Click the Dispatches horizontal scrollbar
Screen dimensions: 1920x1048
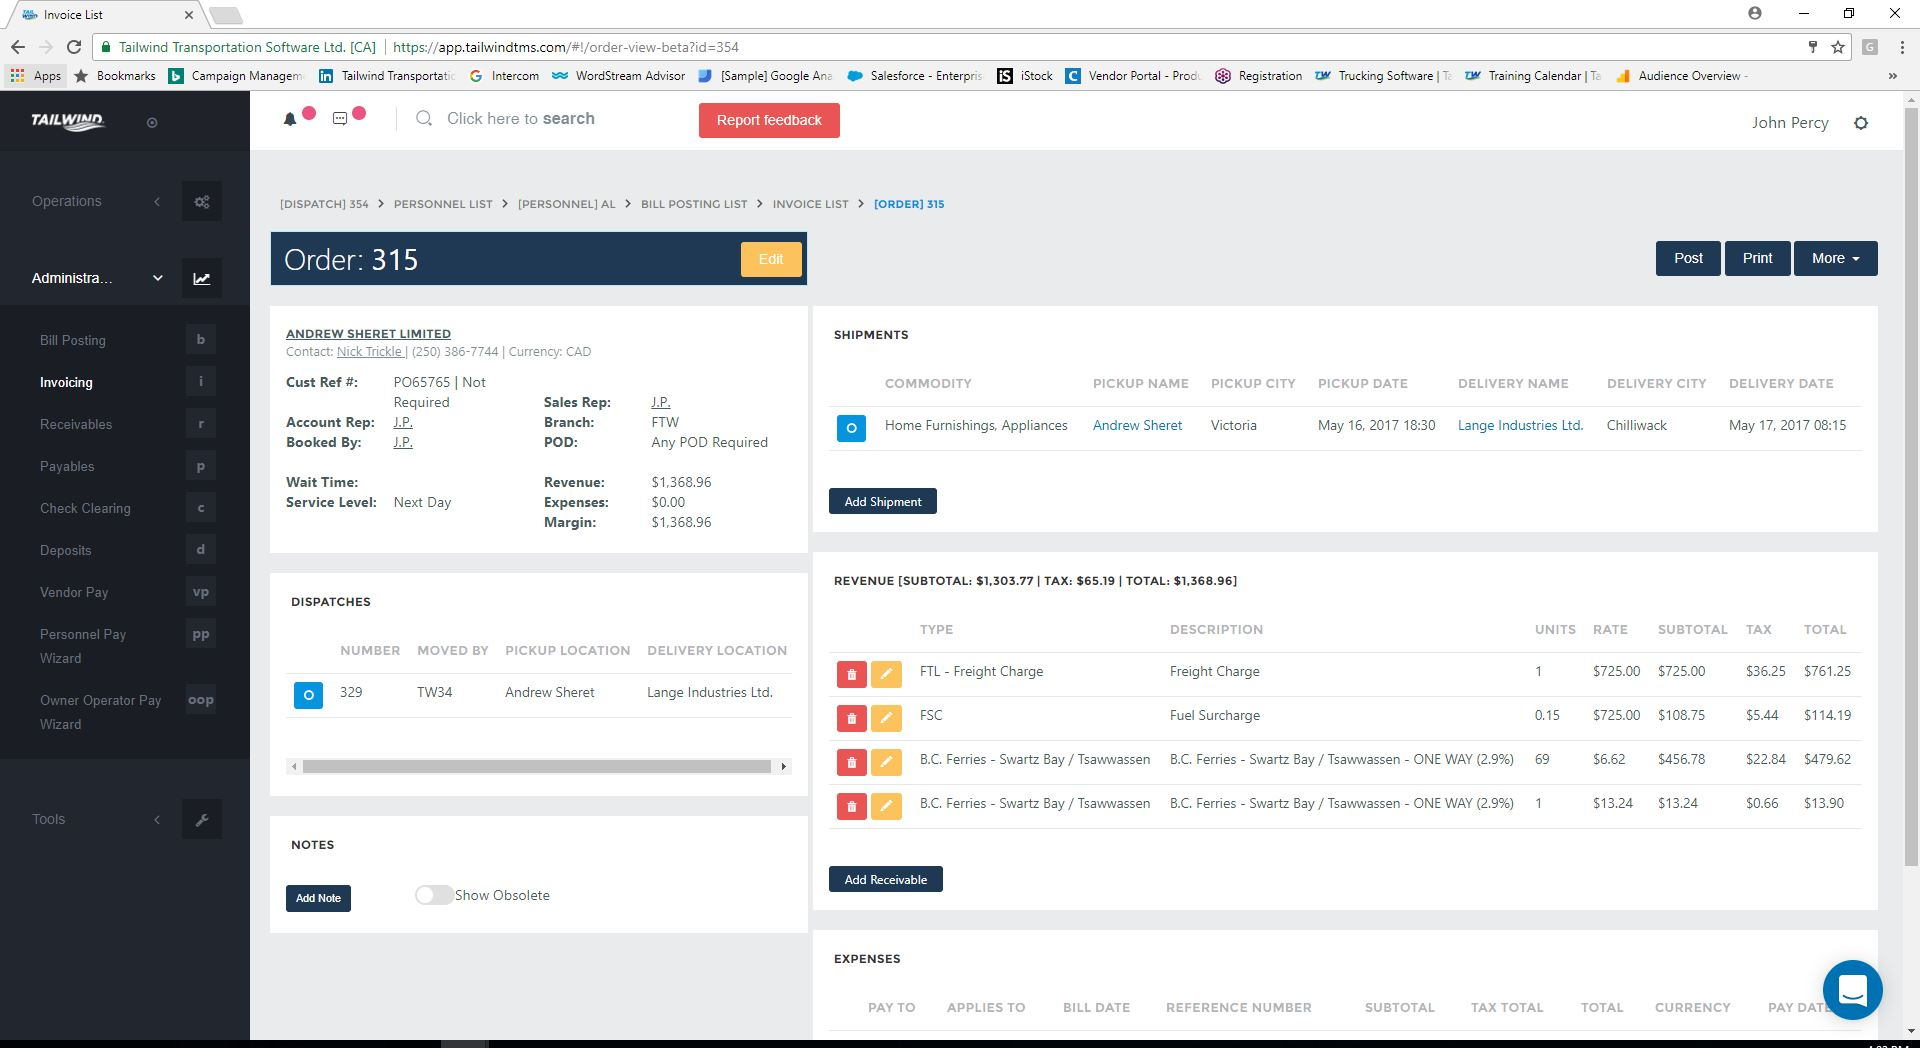537,767
